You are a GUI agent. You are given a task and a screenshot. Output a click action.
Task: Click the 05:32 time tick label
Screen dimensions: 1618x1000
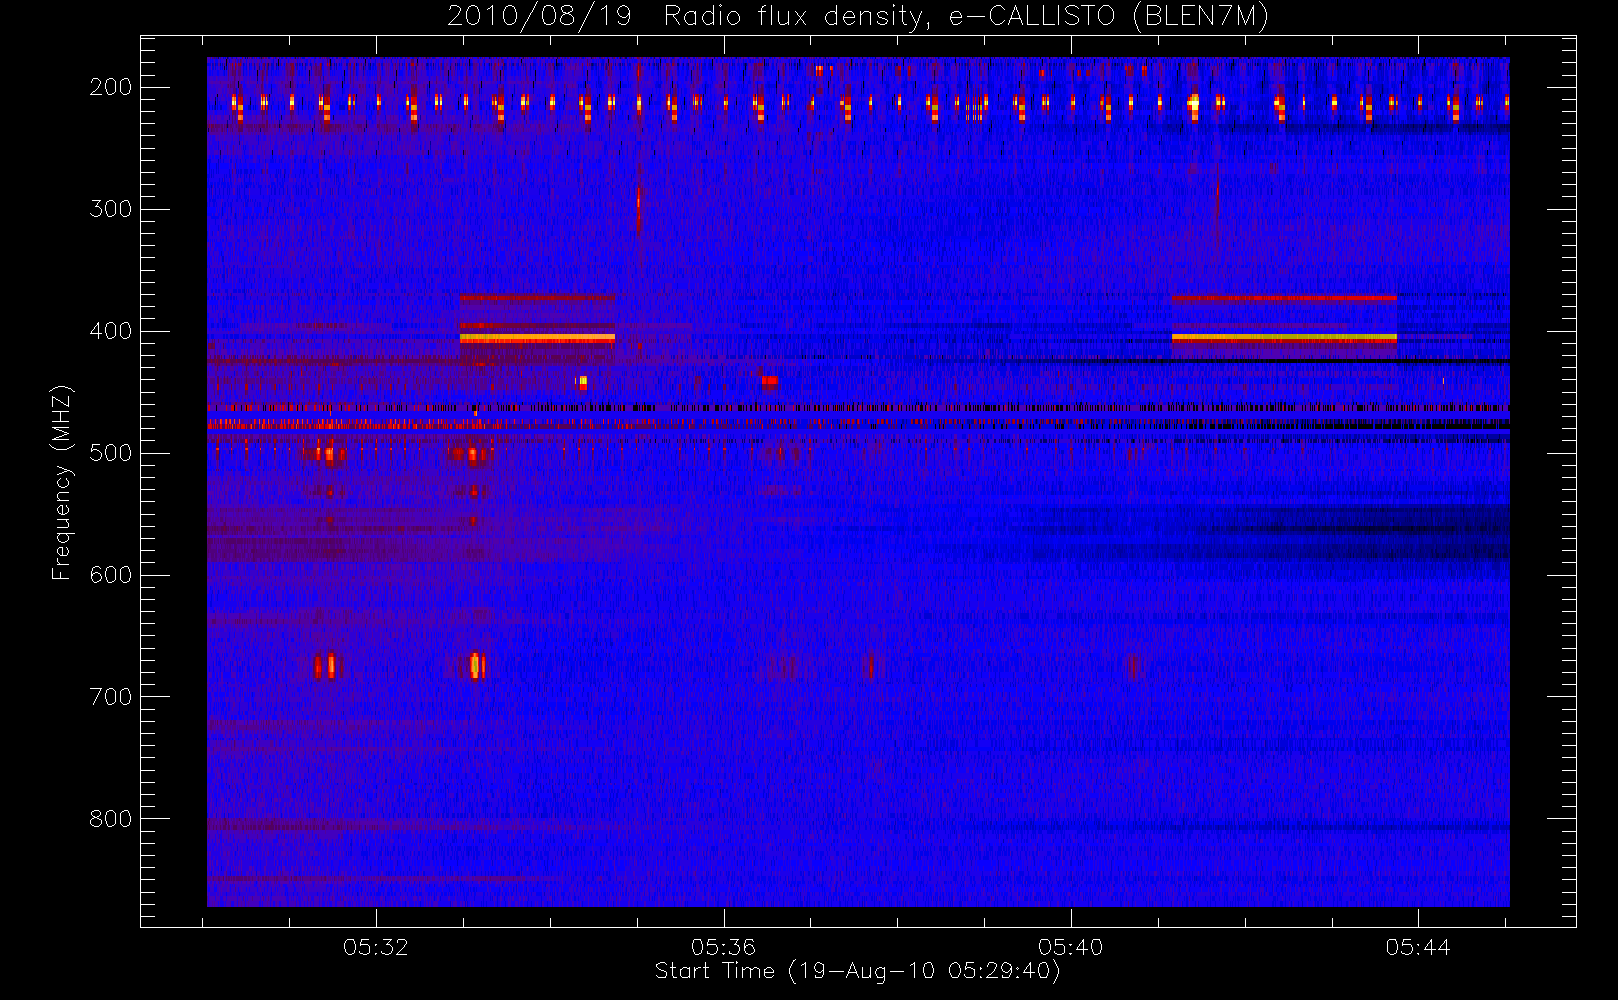(x=376, y=947)
